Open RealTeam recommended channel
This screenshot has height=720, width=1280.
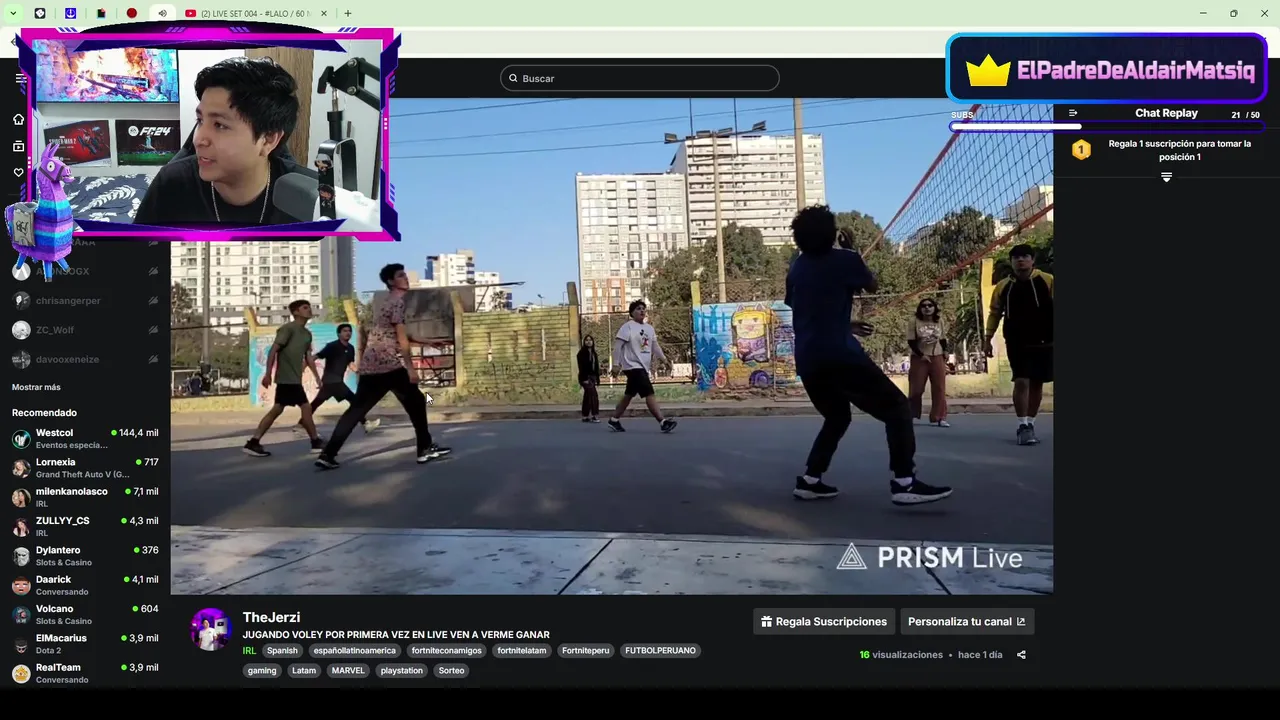85,673
